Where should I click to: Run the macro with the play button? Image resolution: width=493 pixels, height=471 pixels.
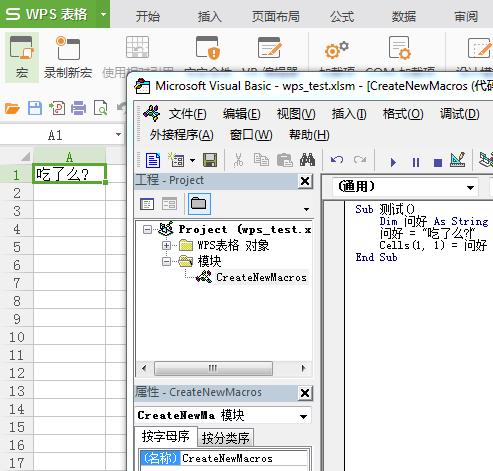pos(393,162)
